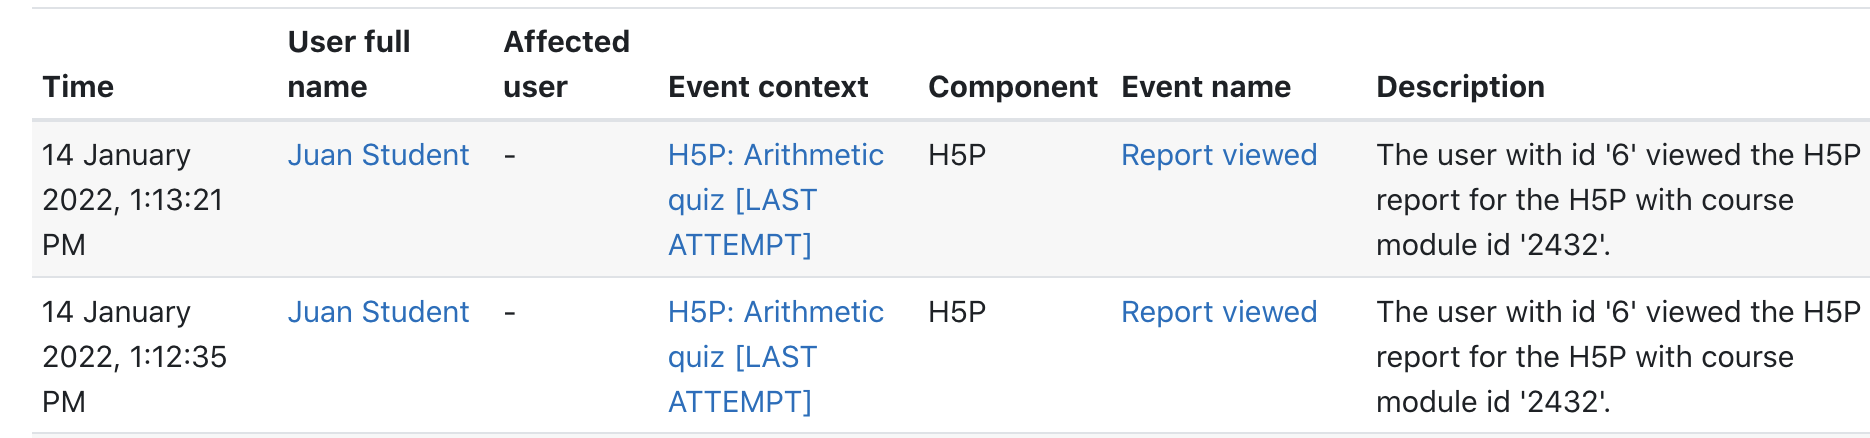This screenshot has height=438, width=1870.
Task: Select the 1:12:35 PM time cell
Action: click(135, 357)
